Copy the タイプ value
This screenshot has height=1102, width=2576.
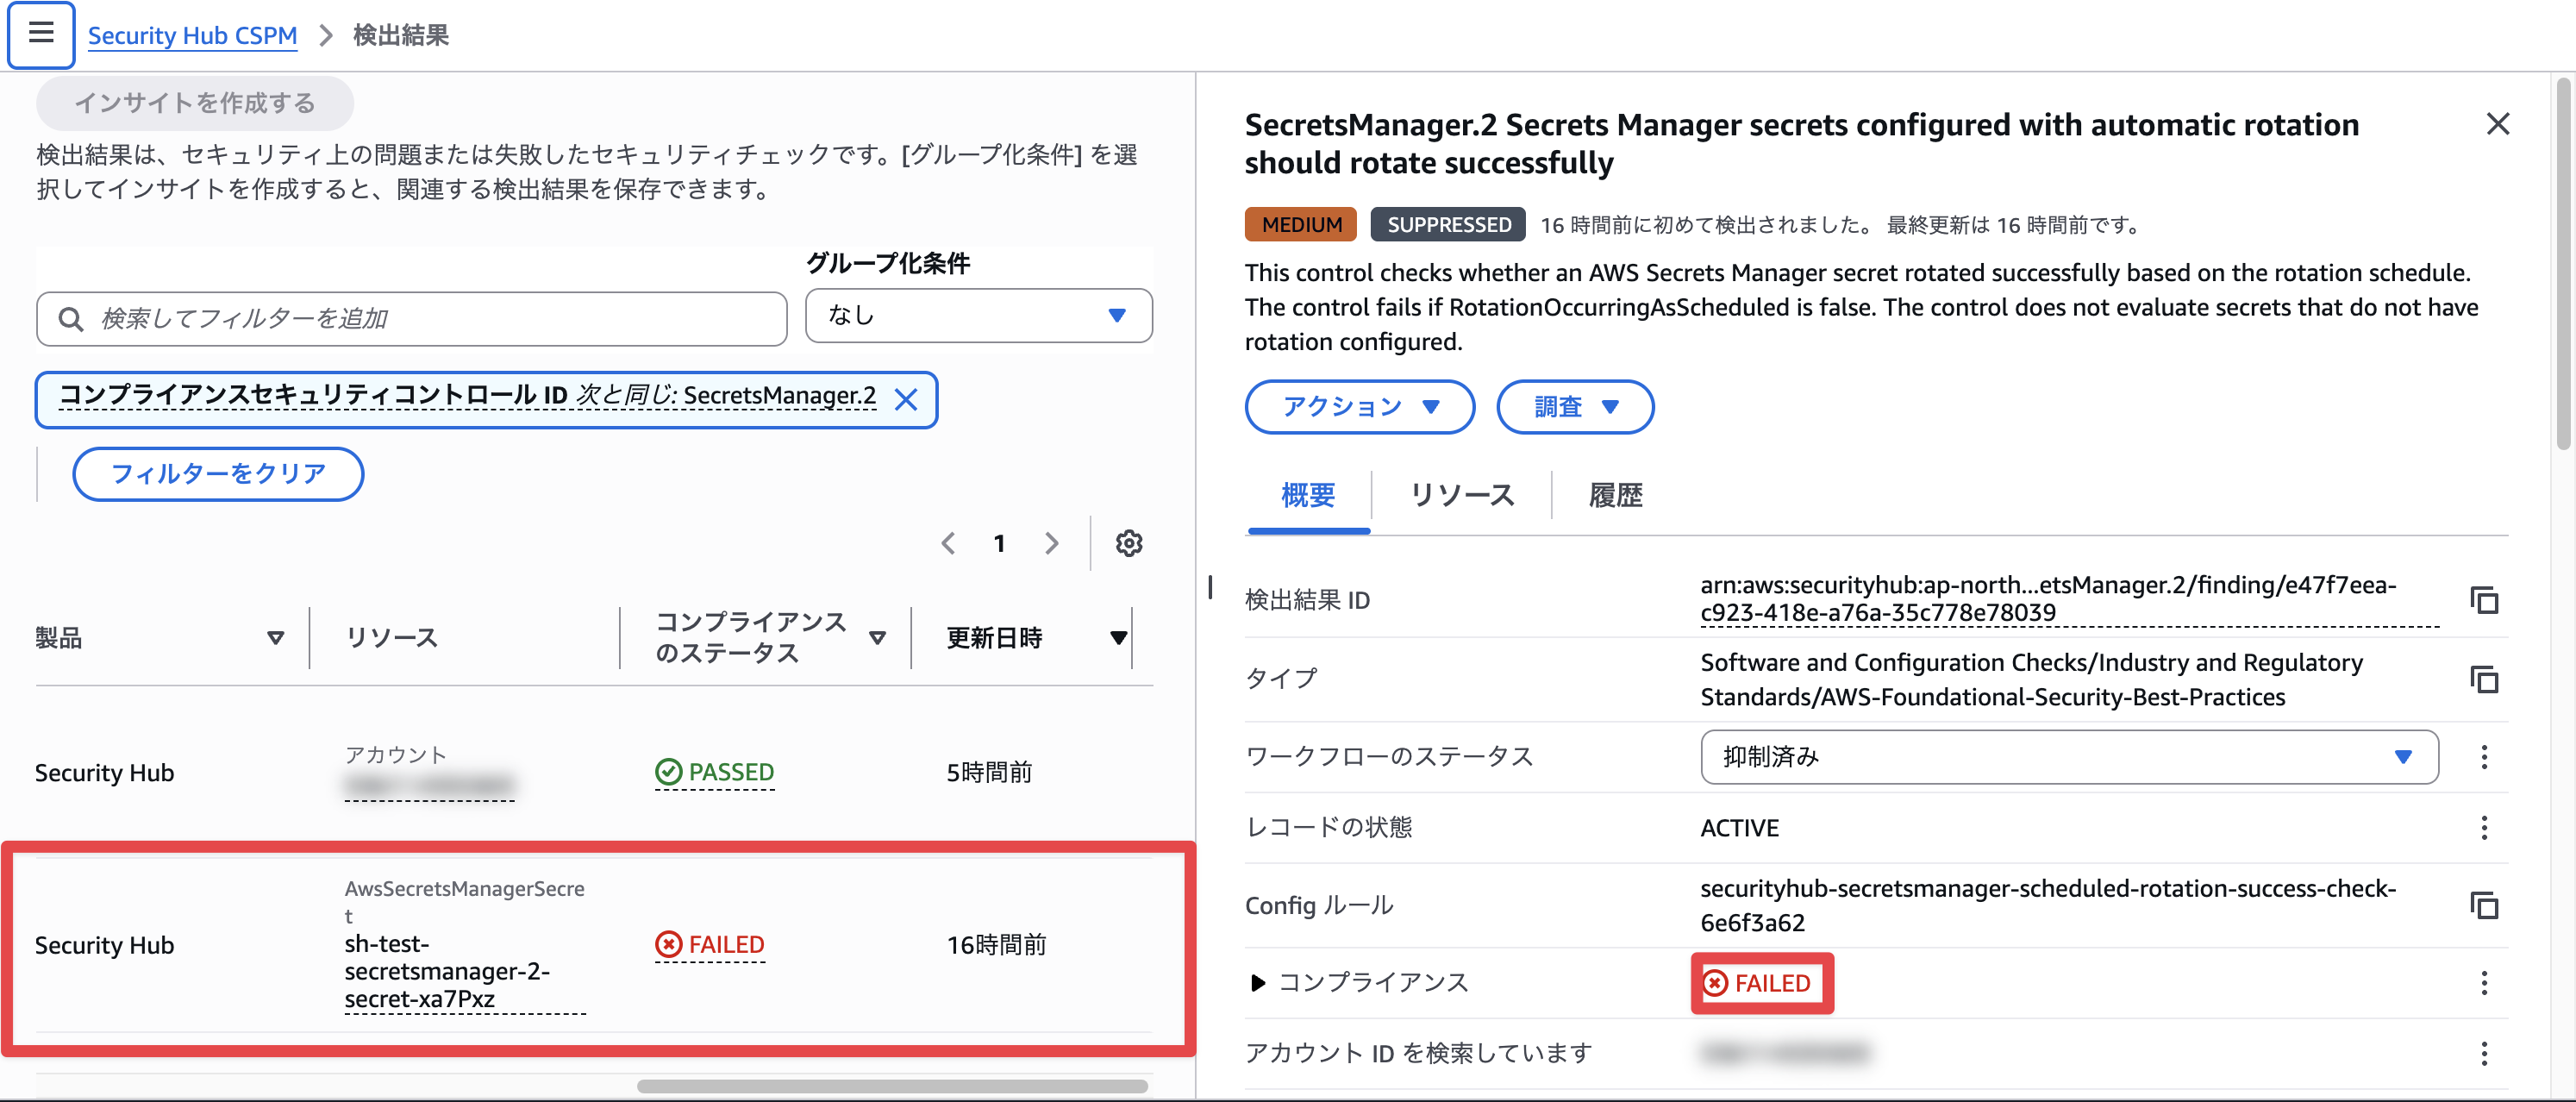click(x=2484, y=680)
